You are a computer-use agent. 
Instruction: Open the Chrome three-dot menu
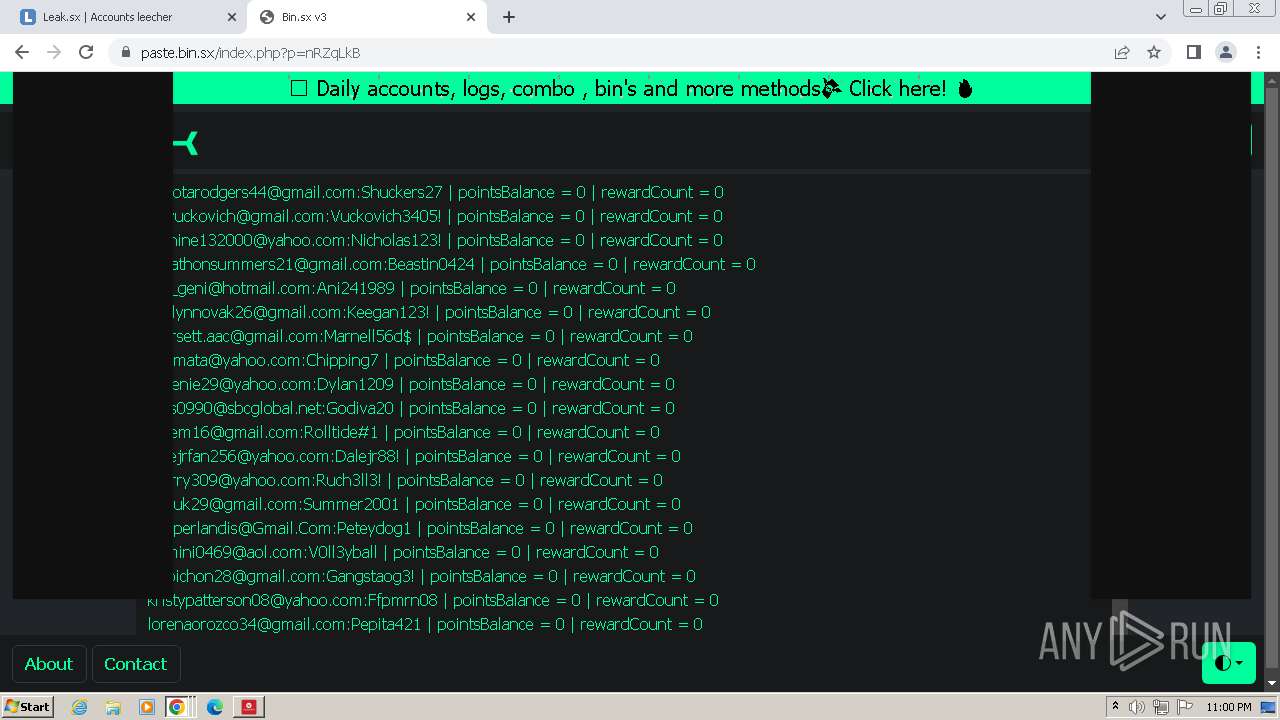1257,52
